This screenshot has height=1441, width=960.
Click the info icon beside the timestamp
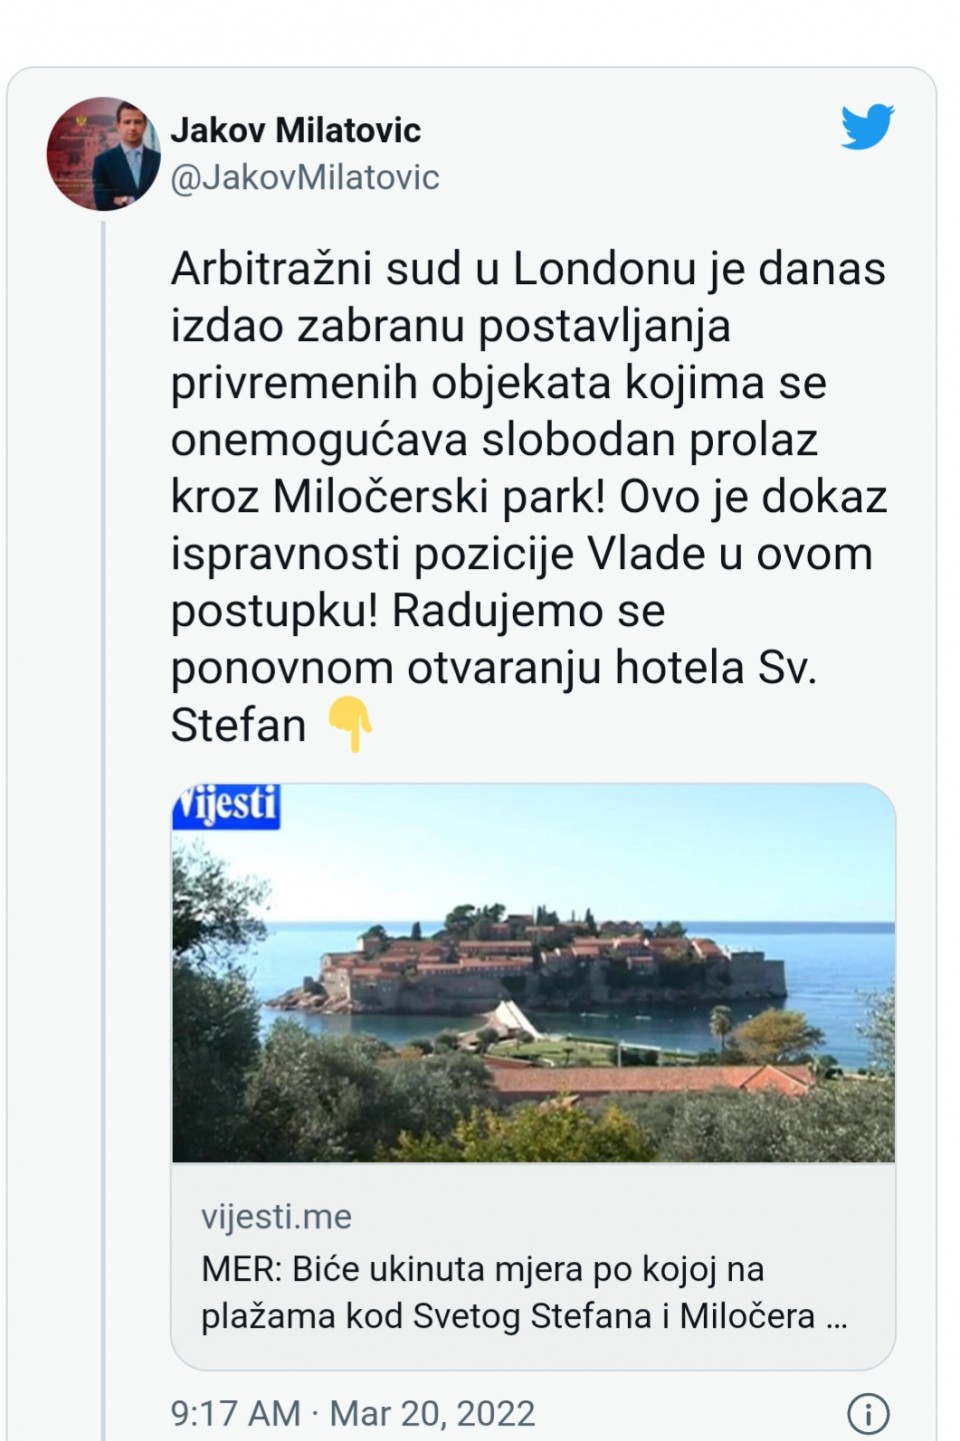click(868, 1414)
